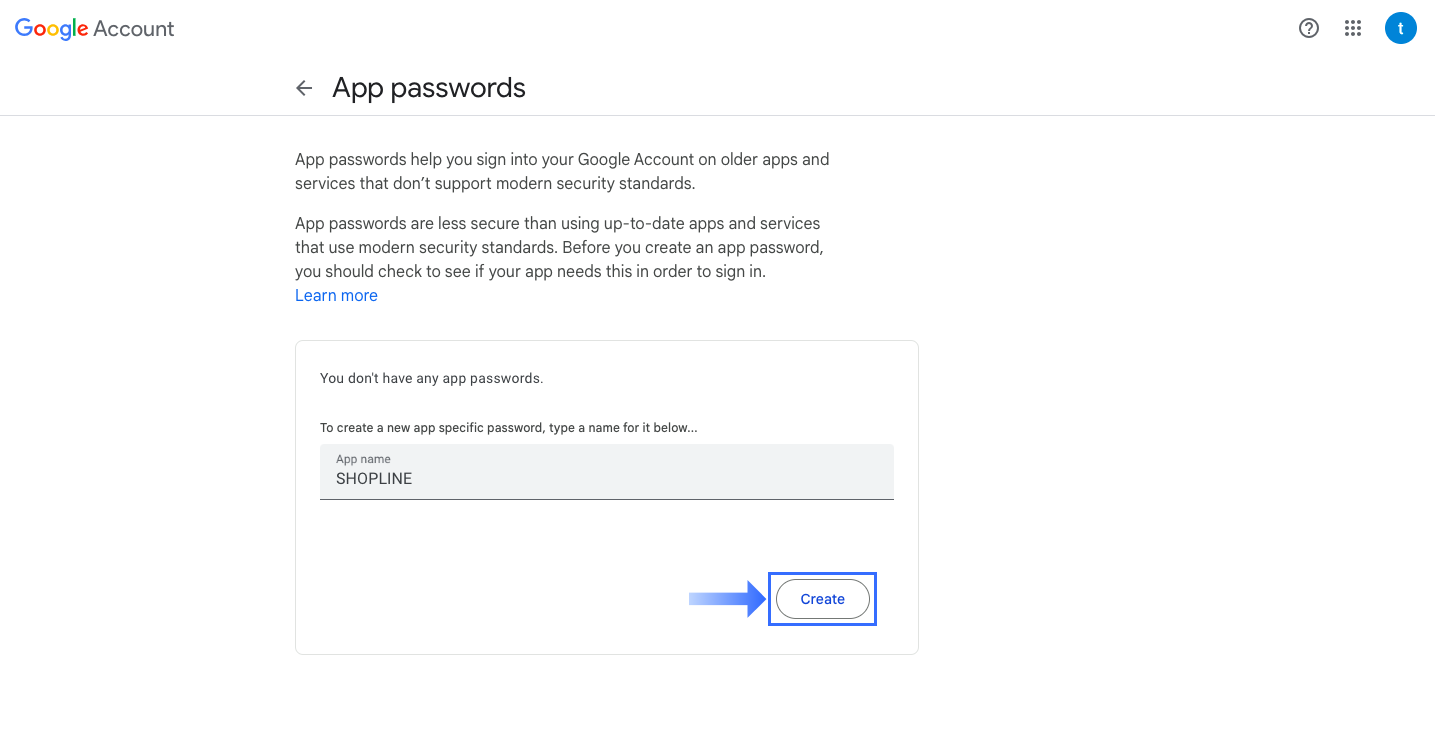
Task: Click the blue profile avatar with letter t
Action: point(1400,28)
